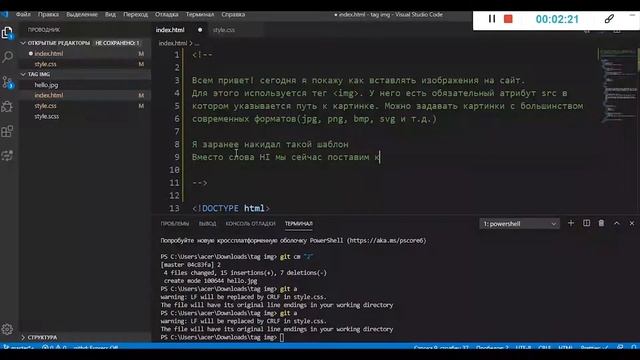
Task: Open style.css in TAG IMG folder
Action: (x=85, y=106)
